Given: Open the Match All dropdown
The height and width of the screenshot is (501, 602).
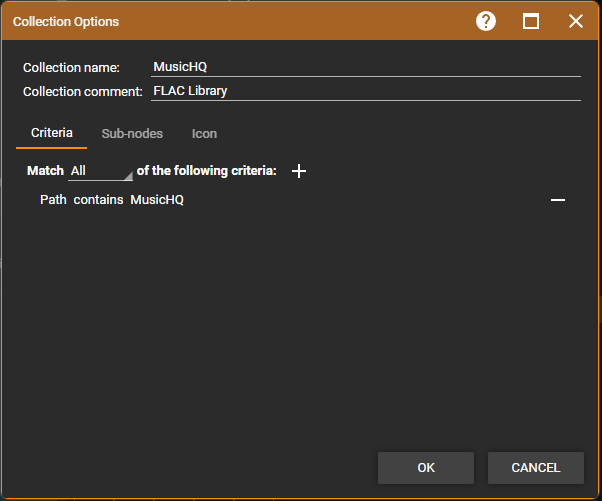Looking at the screenshot, I should (x=100, y=171).
